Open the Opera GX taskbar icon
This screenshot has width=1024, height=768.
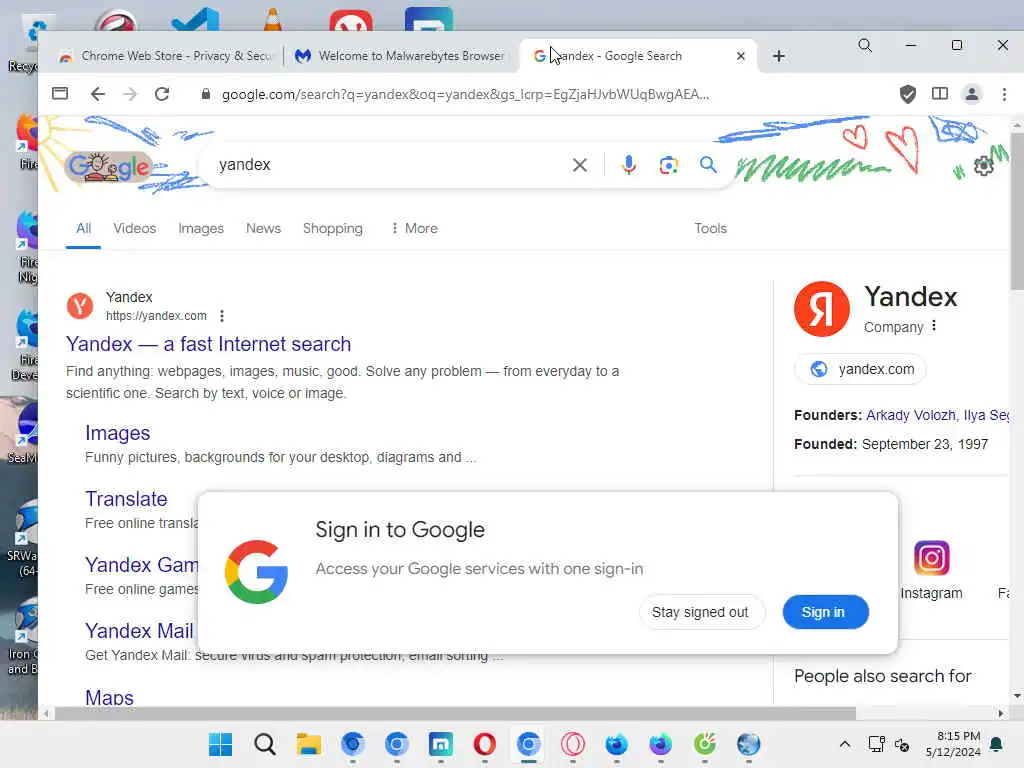coord(573,744)
